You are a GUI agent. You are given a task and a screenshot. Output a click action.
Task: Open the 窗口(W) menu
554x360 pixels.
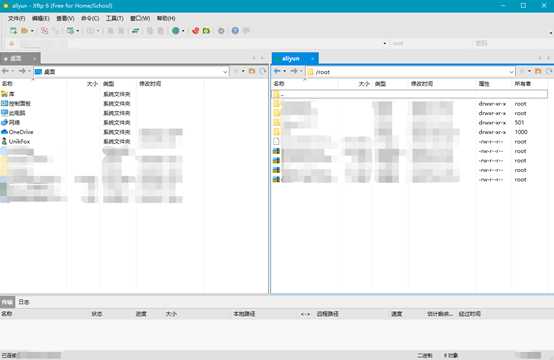140,18
